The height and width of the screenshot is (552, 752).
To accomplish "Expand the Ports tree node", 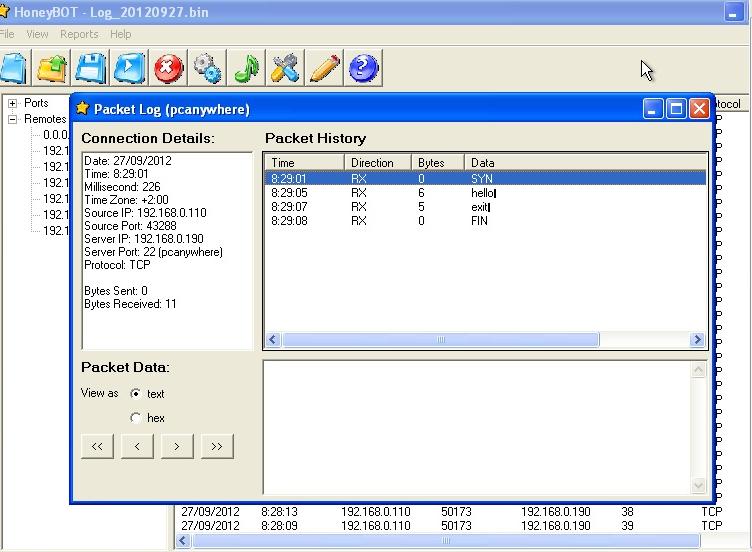I will tap(13, 103).
